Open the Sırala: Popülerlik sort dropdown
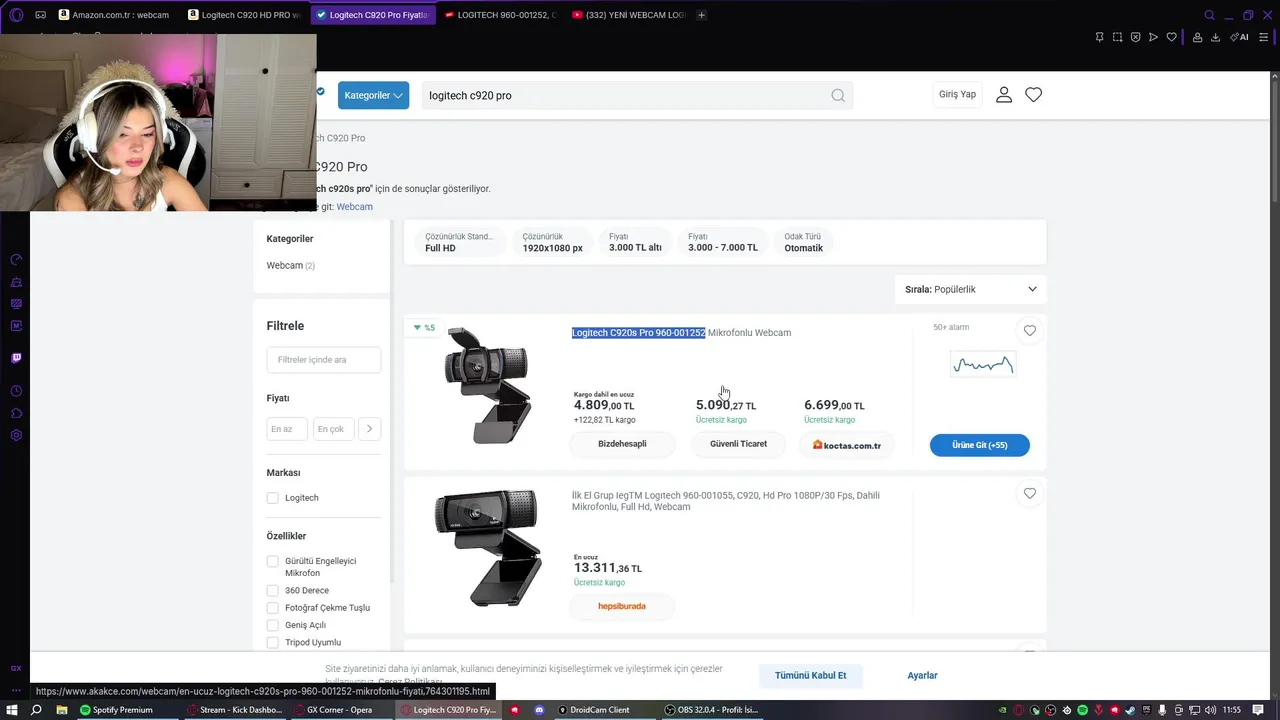 pos(970,289)
